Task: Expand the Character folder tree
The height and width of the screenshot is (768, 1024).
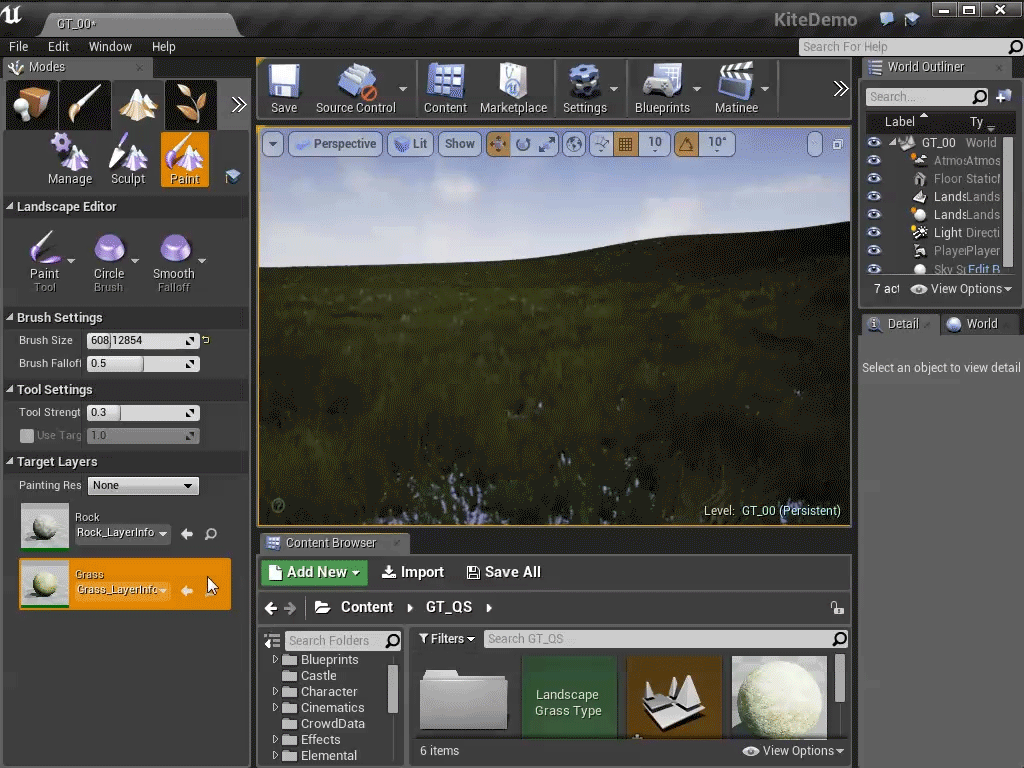Action: (x=276, y=692)
